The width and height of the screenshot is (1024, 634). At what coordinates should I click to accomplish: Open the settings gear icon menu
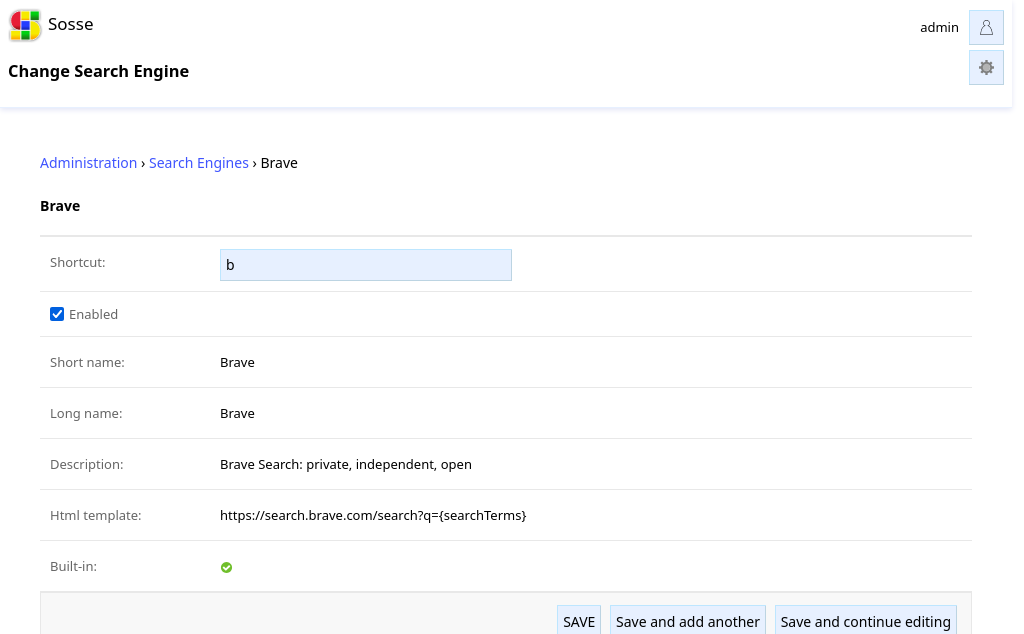(x=986, y=68)
